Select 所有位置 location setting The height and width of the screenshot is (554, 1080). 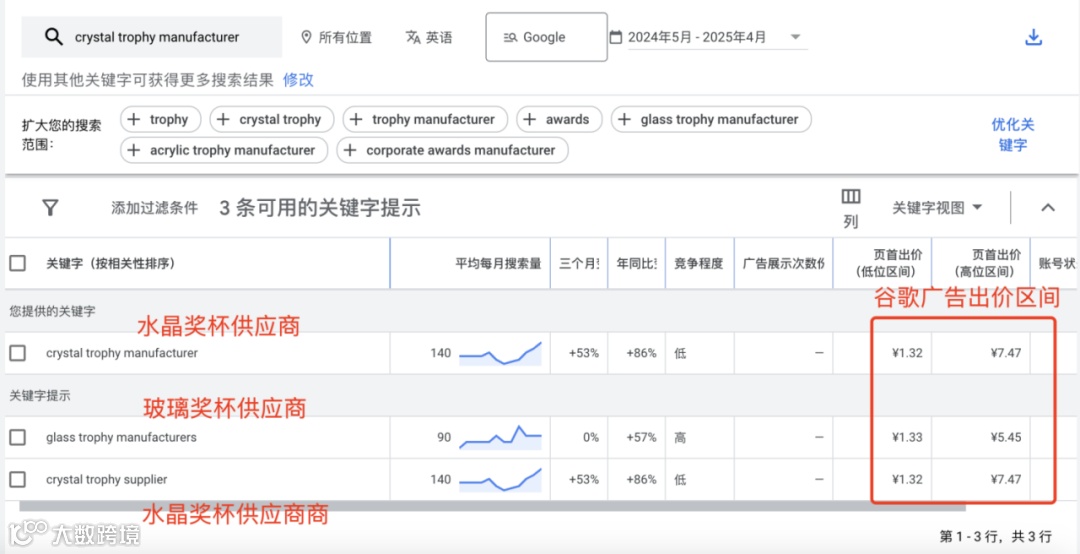click(x=337, y=37)
